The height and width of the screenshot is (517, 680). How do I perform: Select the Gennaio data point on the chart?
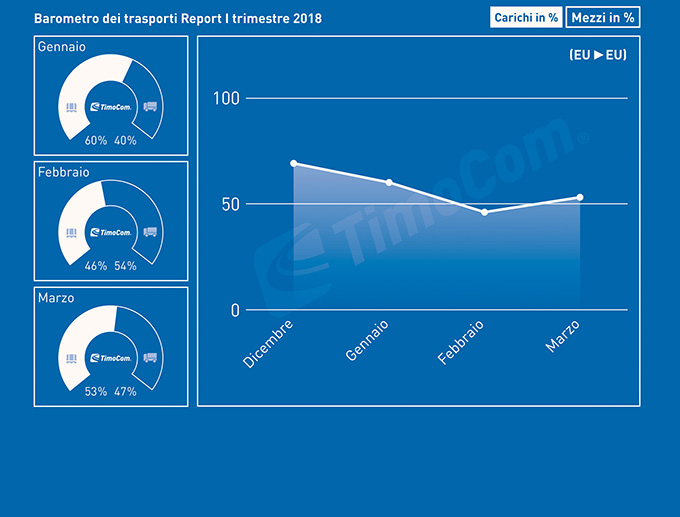click(389, 182)
